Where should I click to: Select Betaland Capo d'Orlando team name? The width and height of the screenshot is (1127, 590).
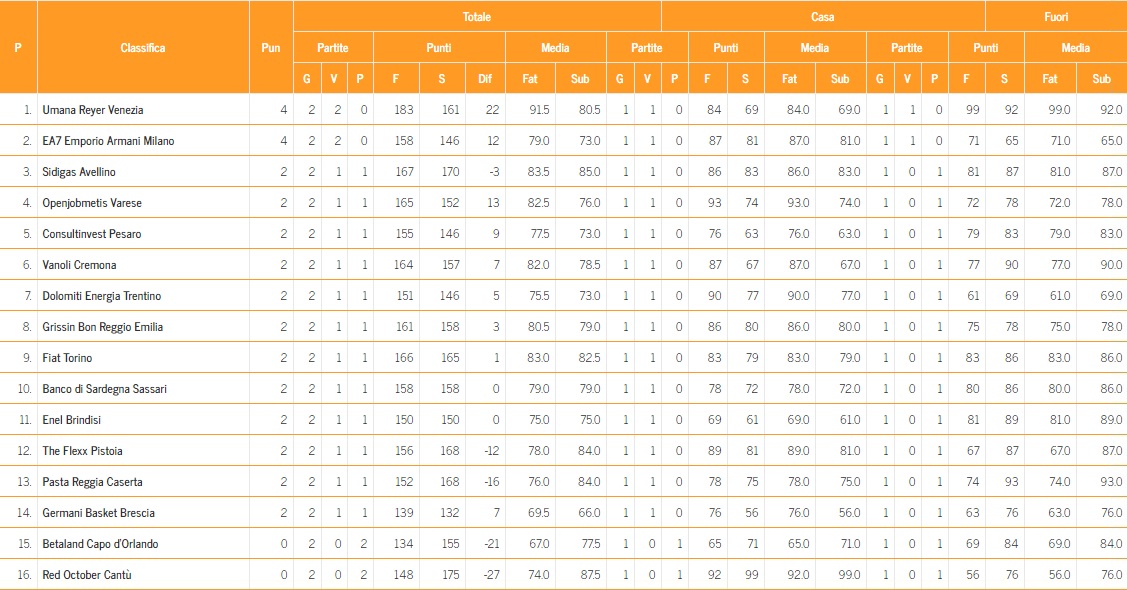coord(100,544)
